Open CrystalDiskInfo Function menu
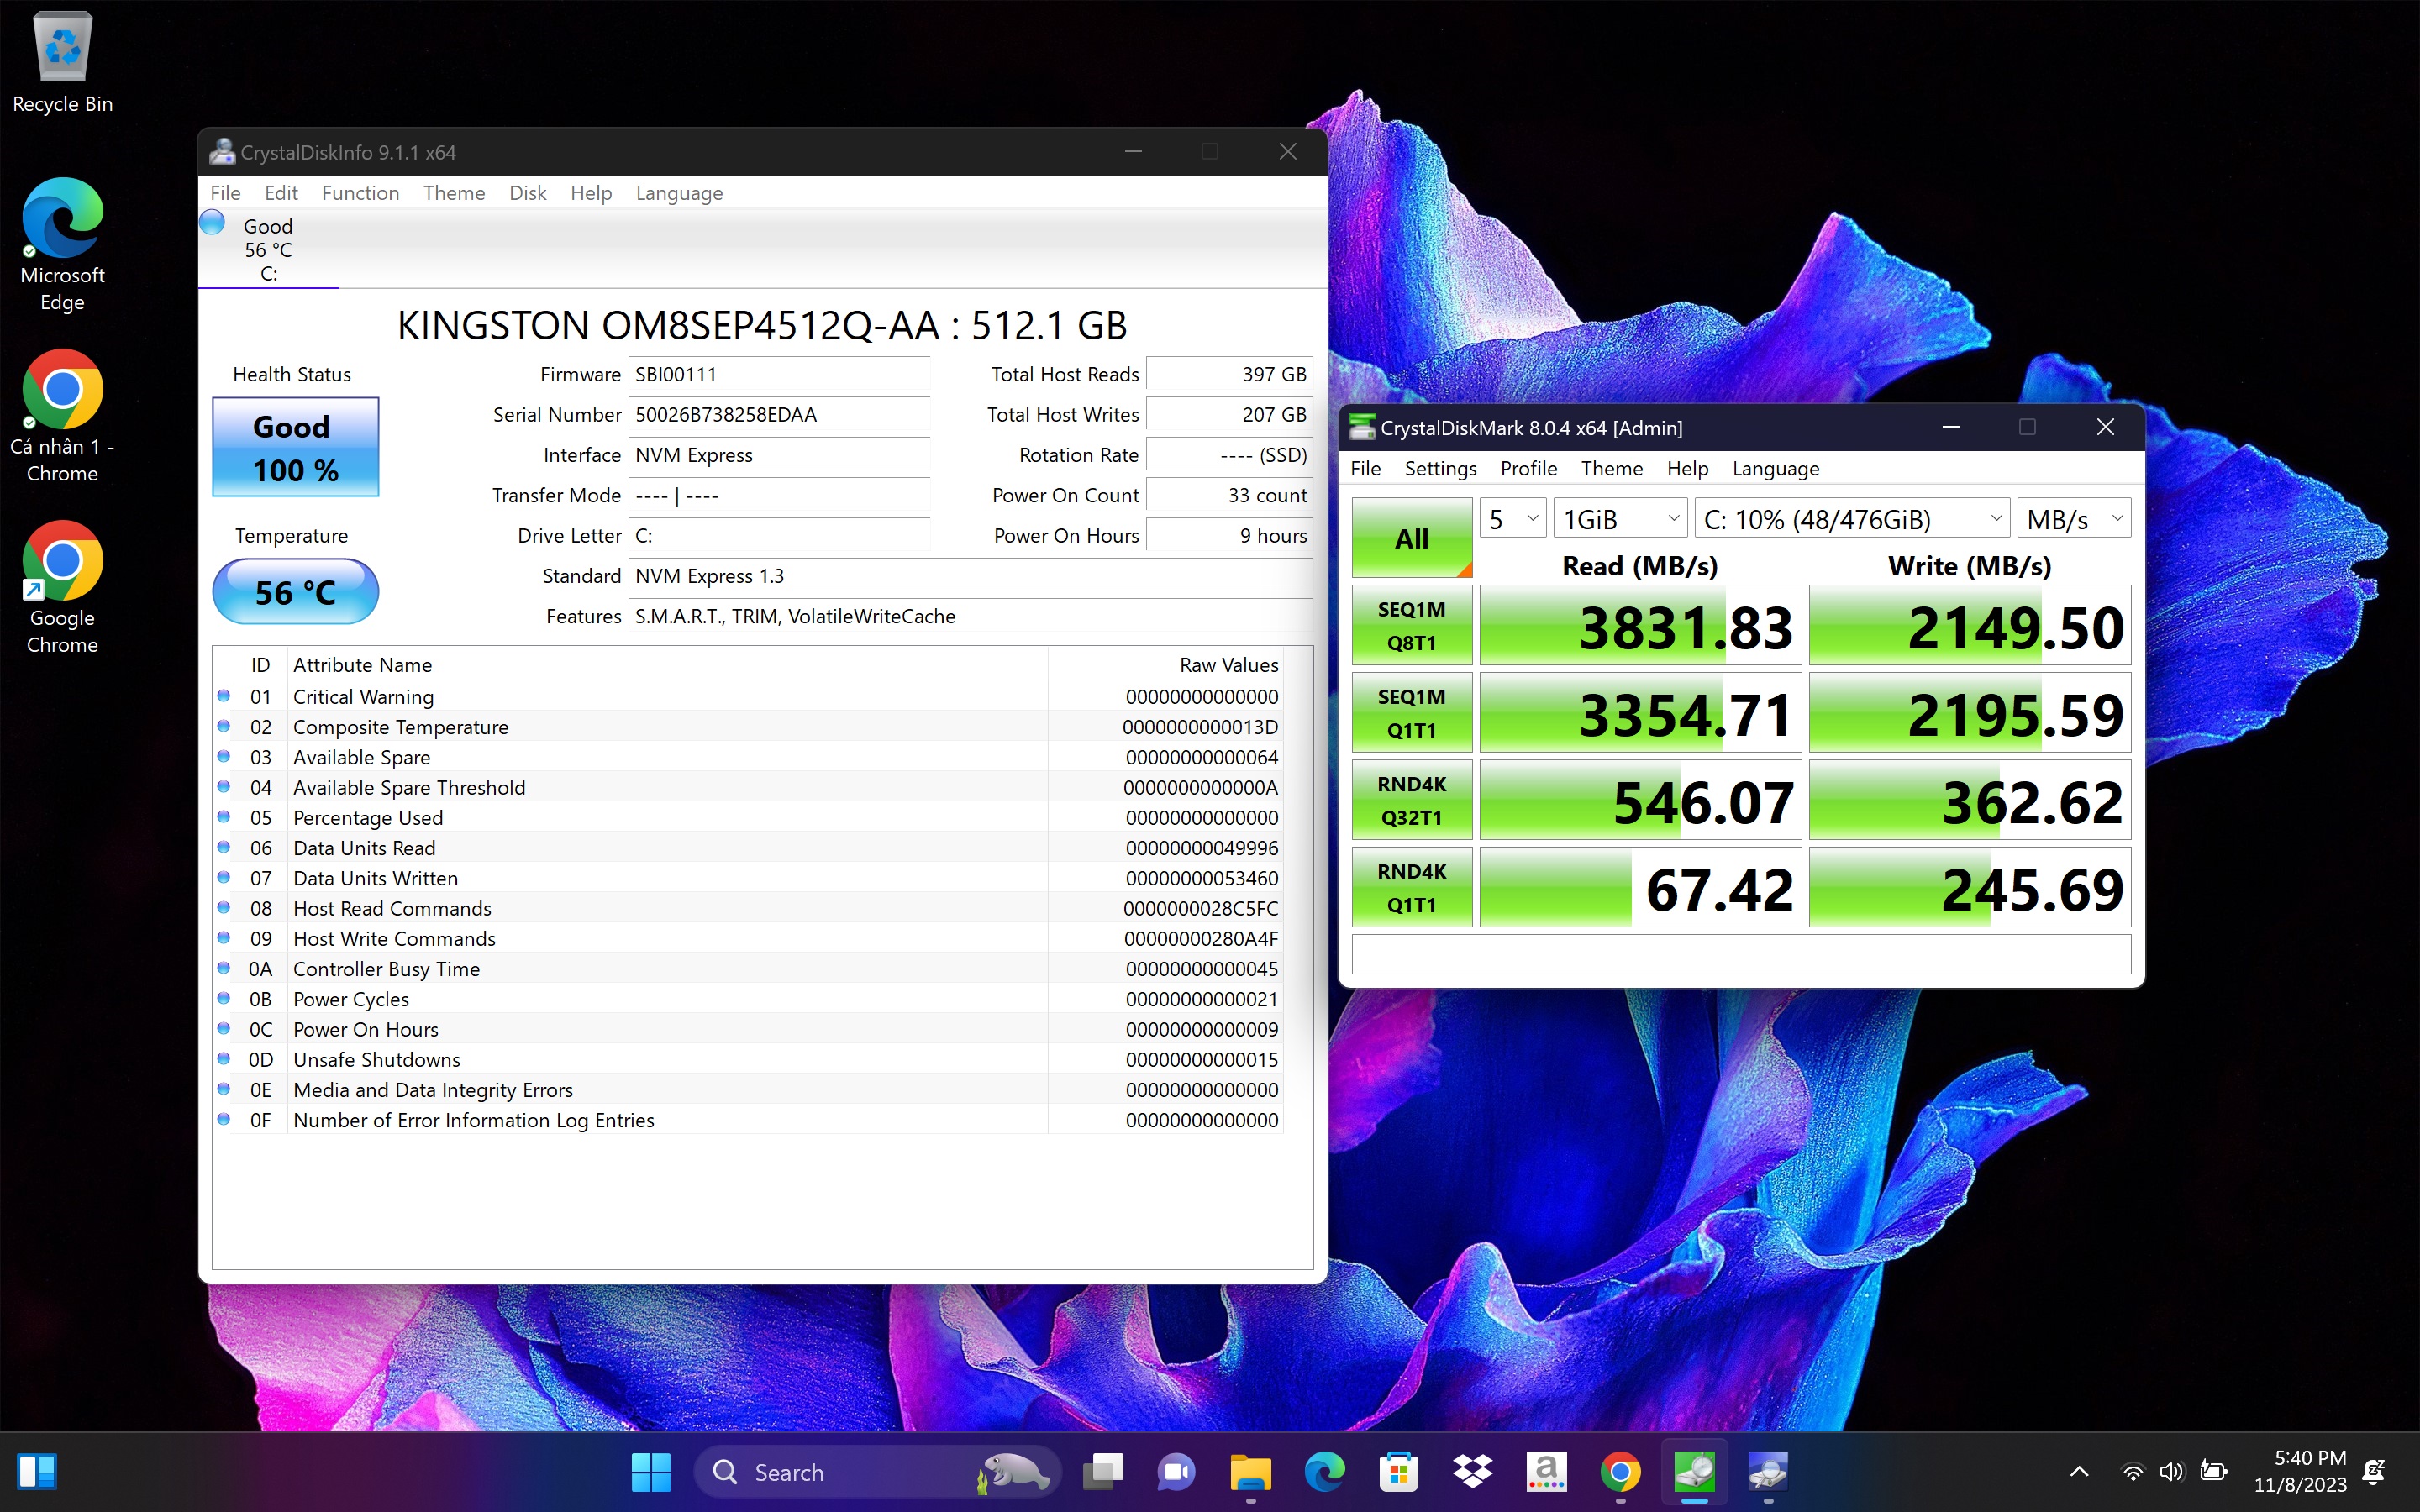Image resolution: width=2420 pixels, height=1512 pixels. coord(360,193)
